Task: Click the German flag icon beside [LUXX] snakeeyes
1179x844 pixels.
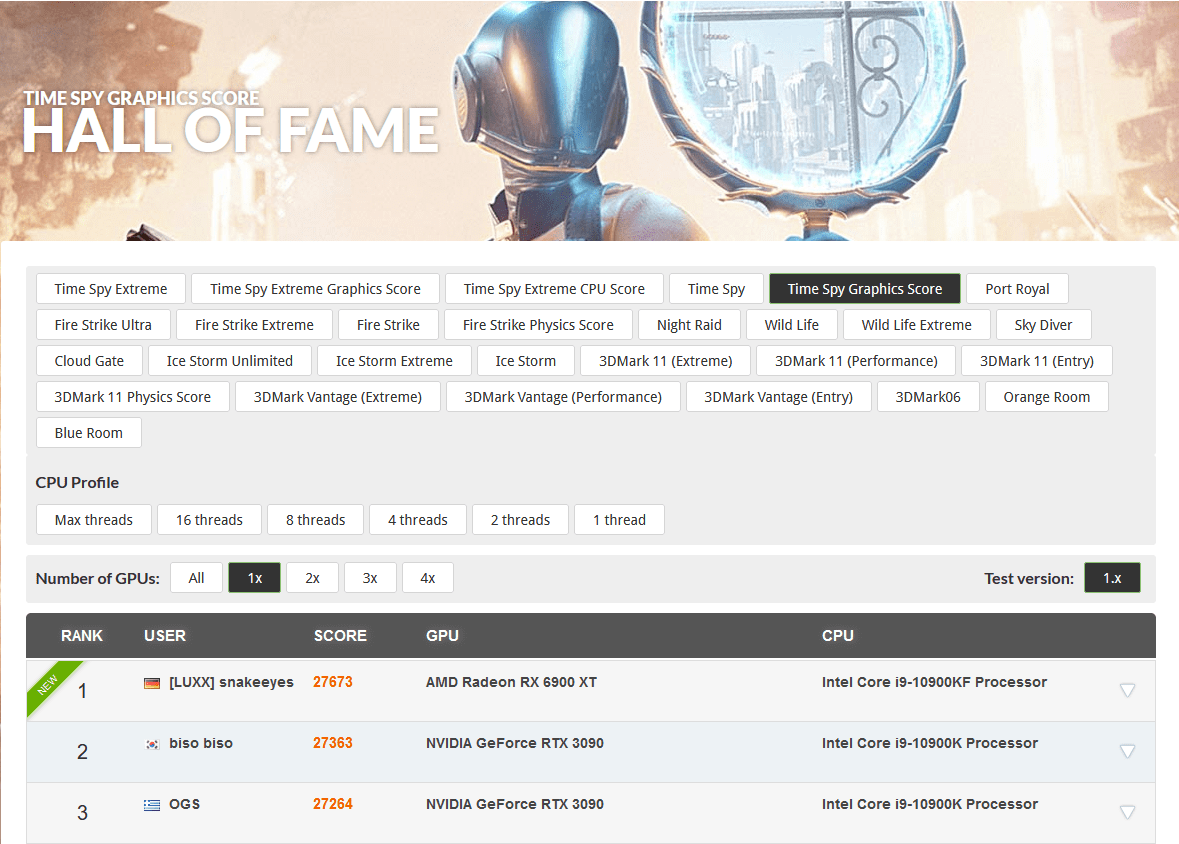Action: tap(152, 683)
